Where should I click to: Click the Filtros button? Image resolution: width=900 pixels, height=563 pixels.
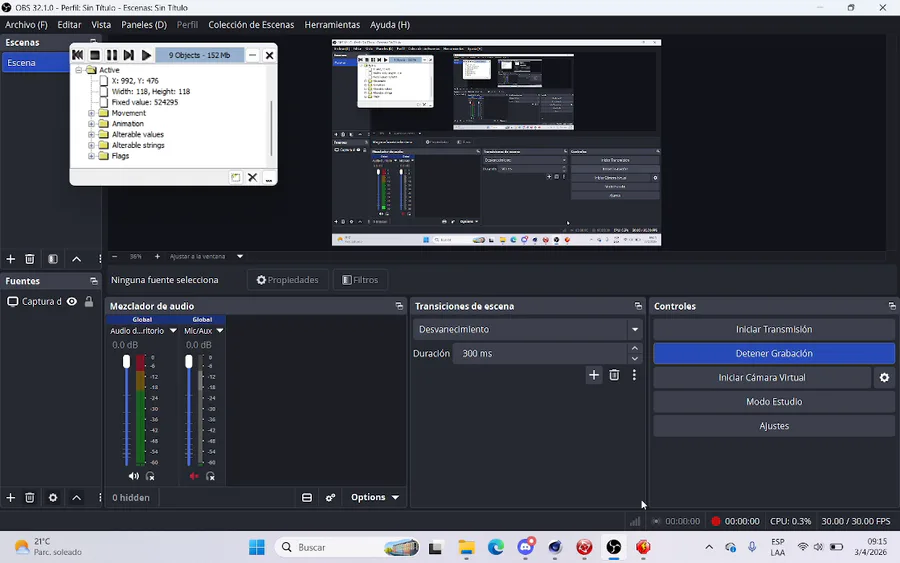click(360, 280)
